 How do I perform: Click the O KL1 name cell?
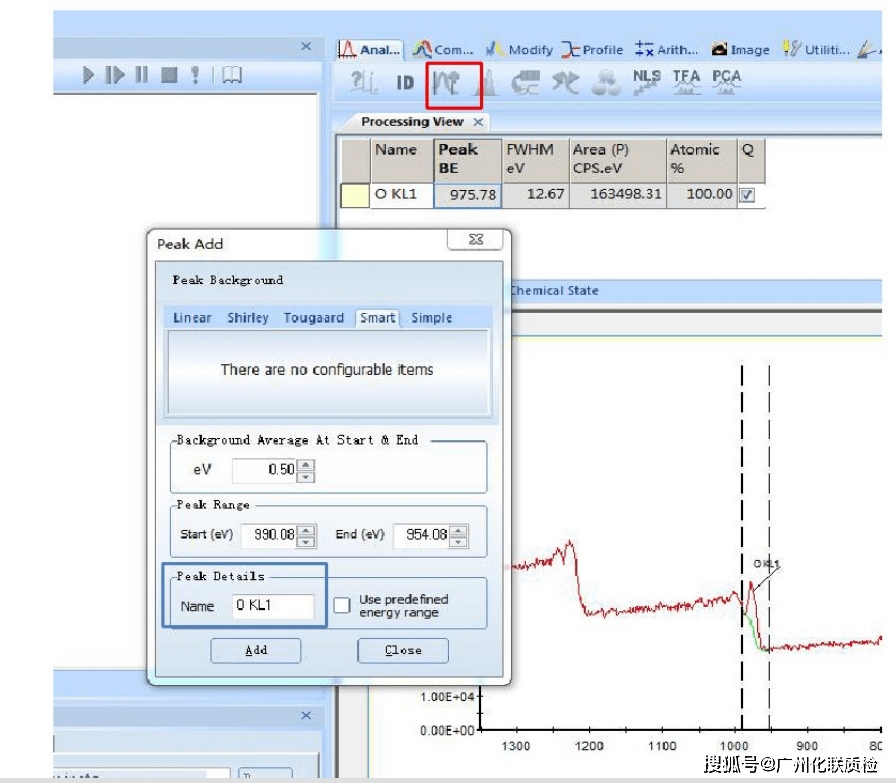pos(402,195)
